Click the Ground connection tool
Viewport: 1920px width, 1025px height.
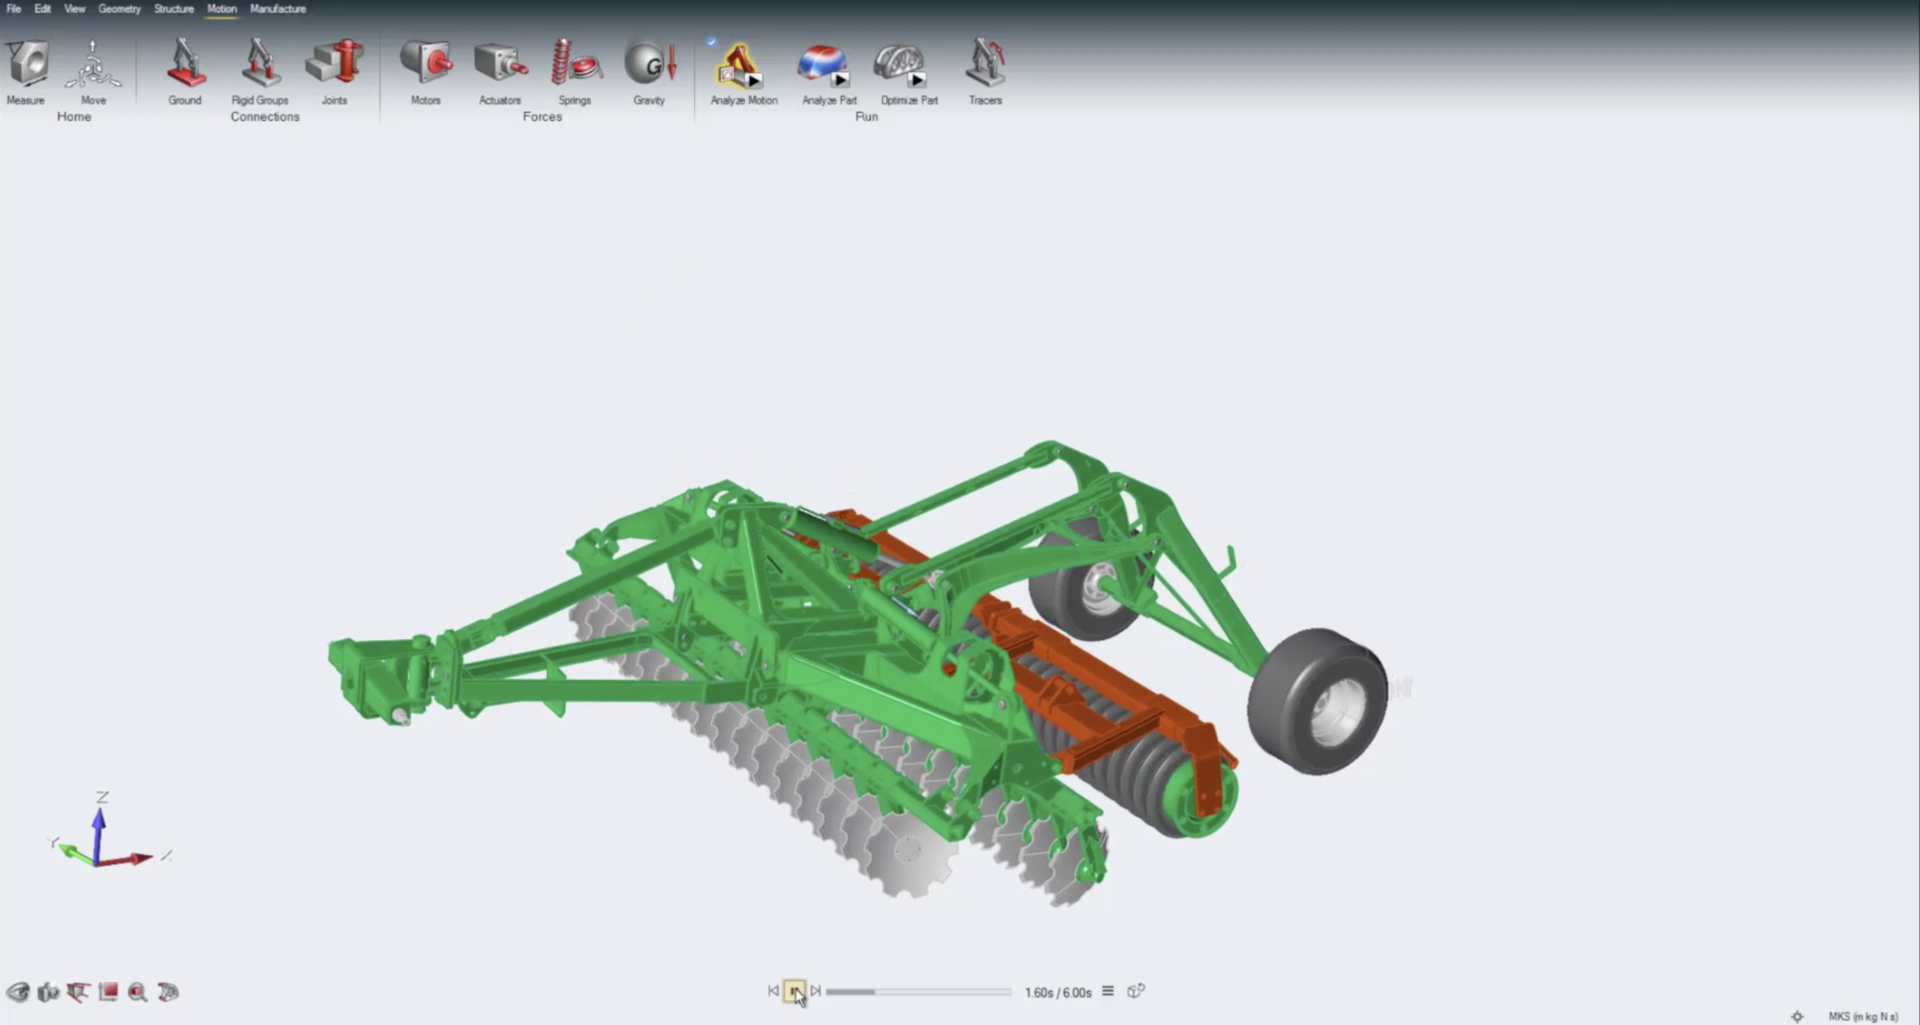185,65
